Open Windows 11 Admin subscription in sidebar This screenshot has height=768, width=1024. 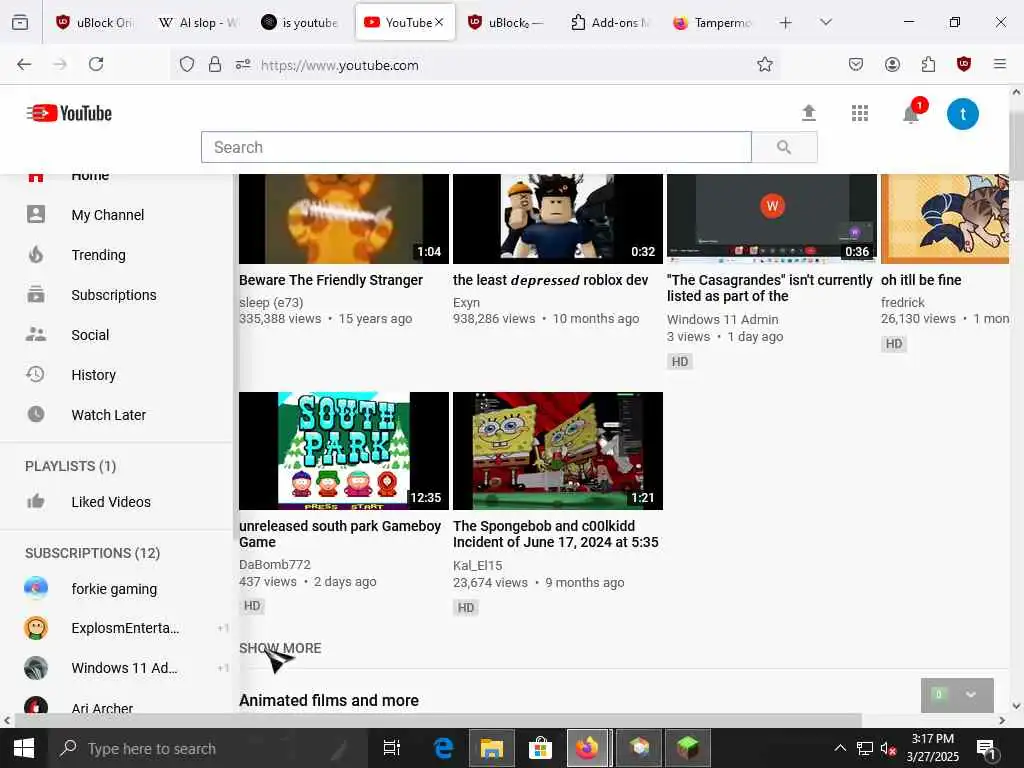pyautogui.click(x=124, y=668)
